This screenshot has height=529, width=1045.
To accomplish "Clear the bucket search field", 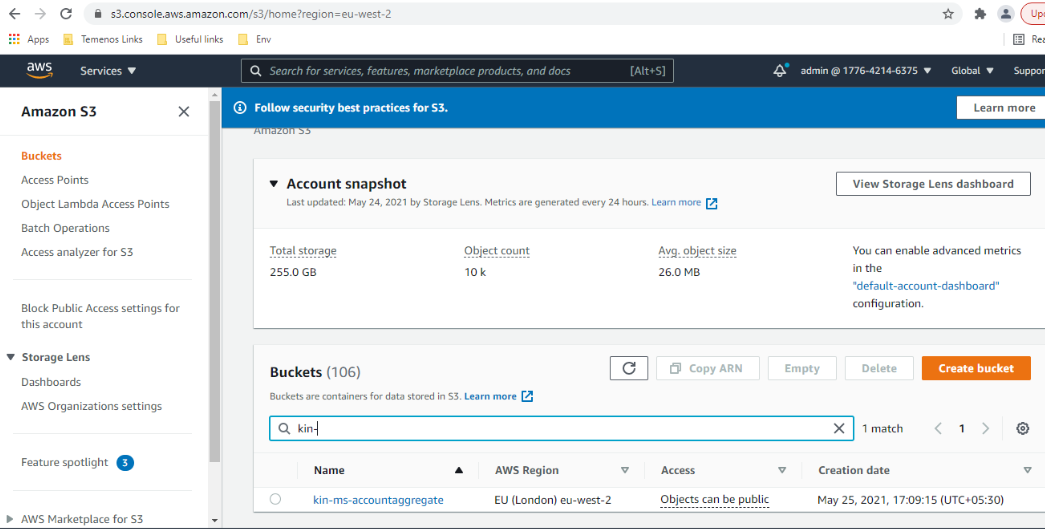I will click(839, 428).
